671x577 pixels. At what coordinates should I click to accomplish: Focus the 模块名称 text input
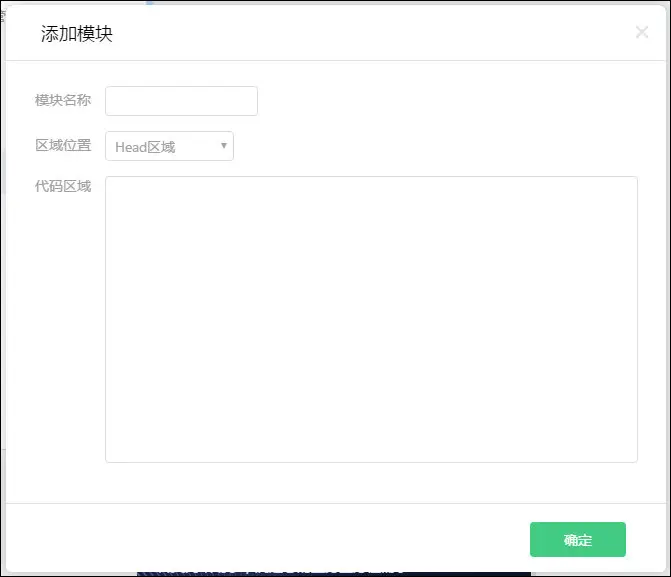point(181,101)
